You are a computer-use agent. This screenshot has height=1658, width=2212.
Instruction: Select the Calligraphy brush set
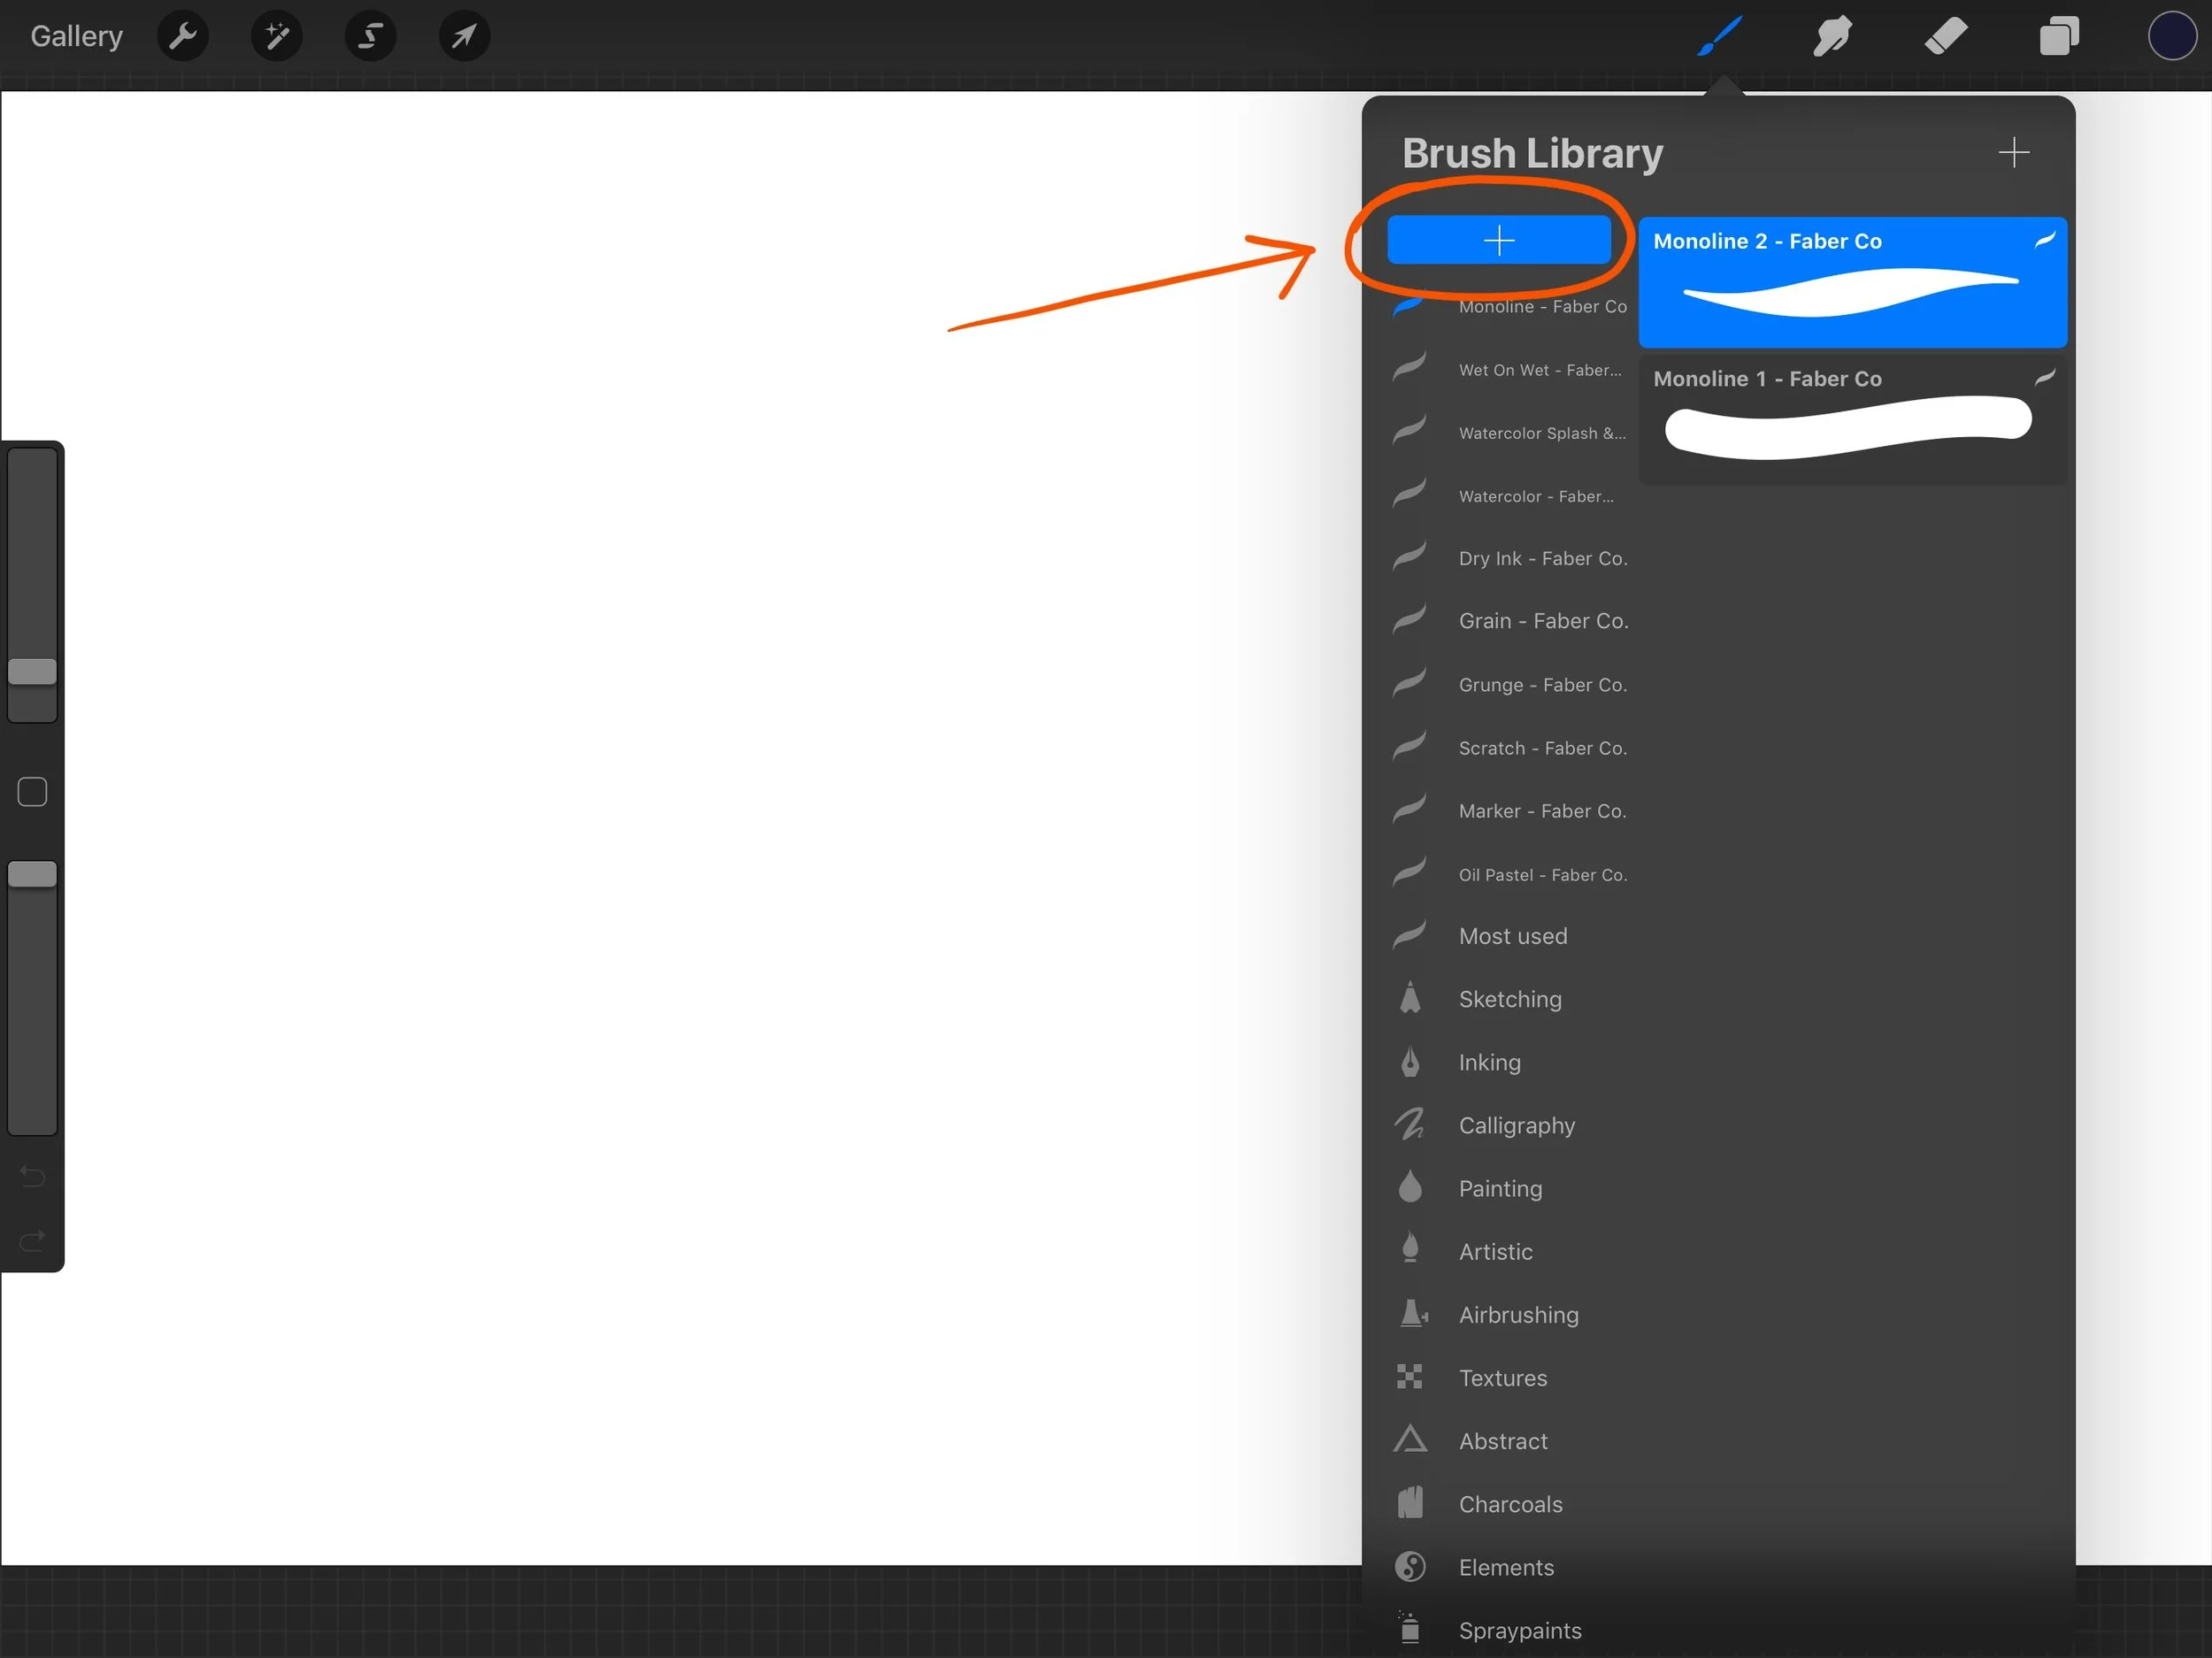1516,1126
